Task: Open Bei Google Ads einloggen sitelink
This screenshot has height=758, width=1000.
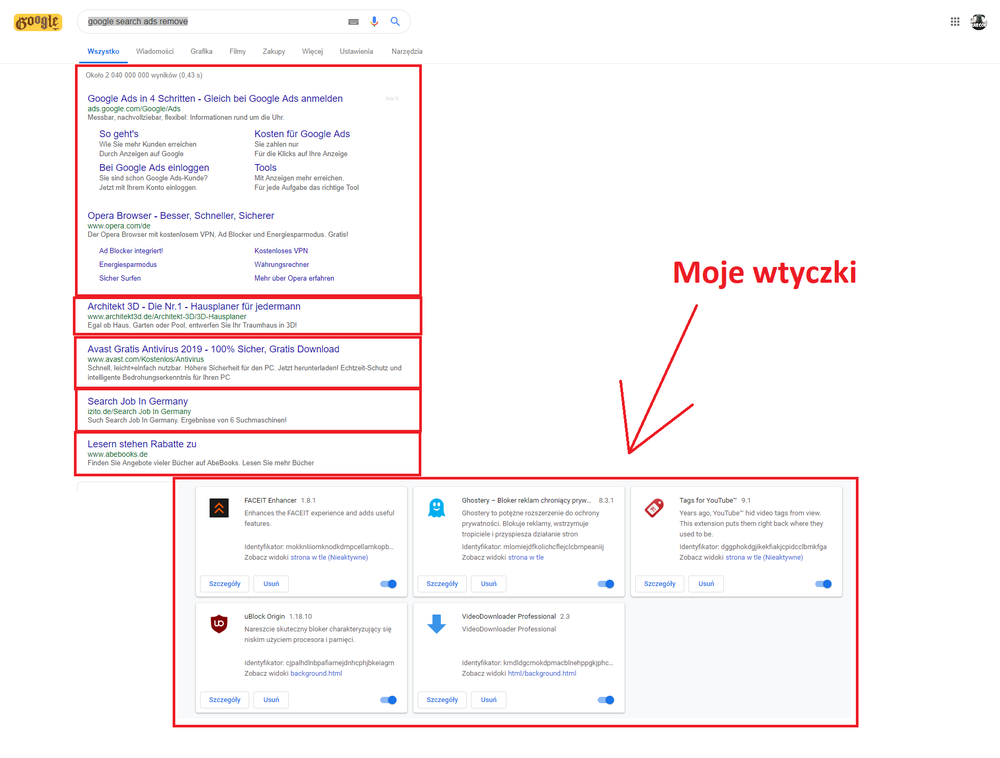Action: [154, 168]
